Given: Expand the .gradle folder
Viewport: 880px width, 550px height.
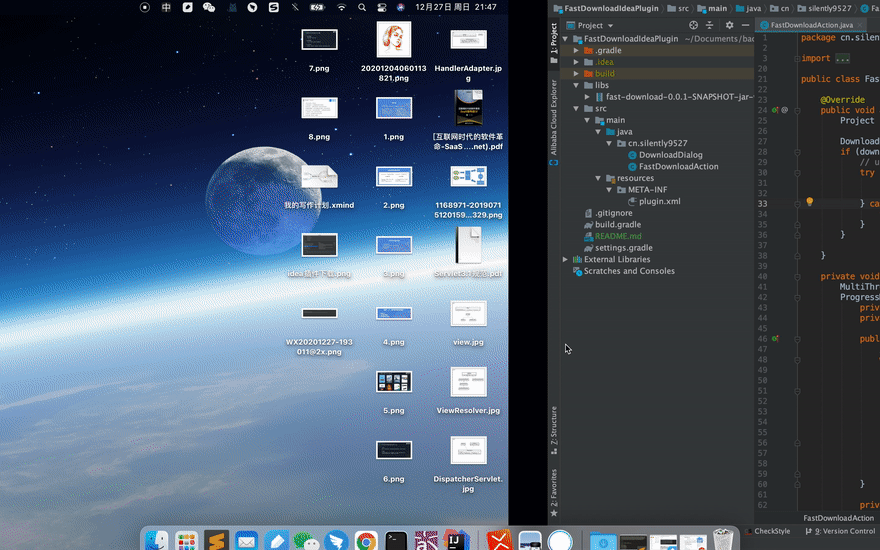Looking at the screenshot, I should coord(577,50).
